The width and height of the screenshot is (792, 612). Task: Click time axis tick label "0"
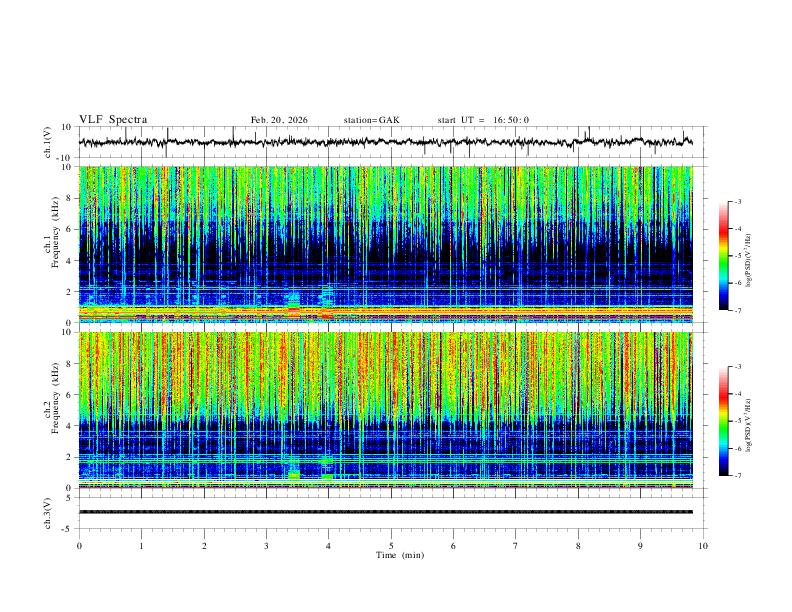[x=79, y=546]
